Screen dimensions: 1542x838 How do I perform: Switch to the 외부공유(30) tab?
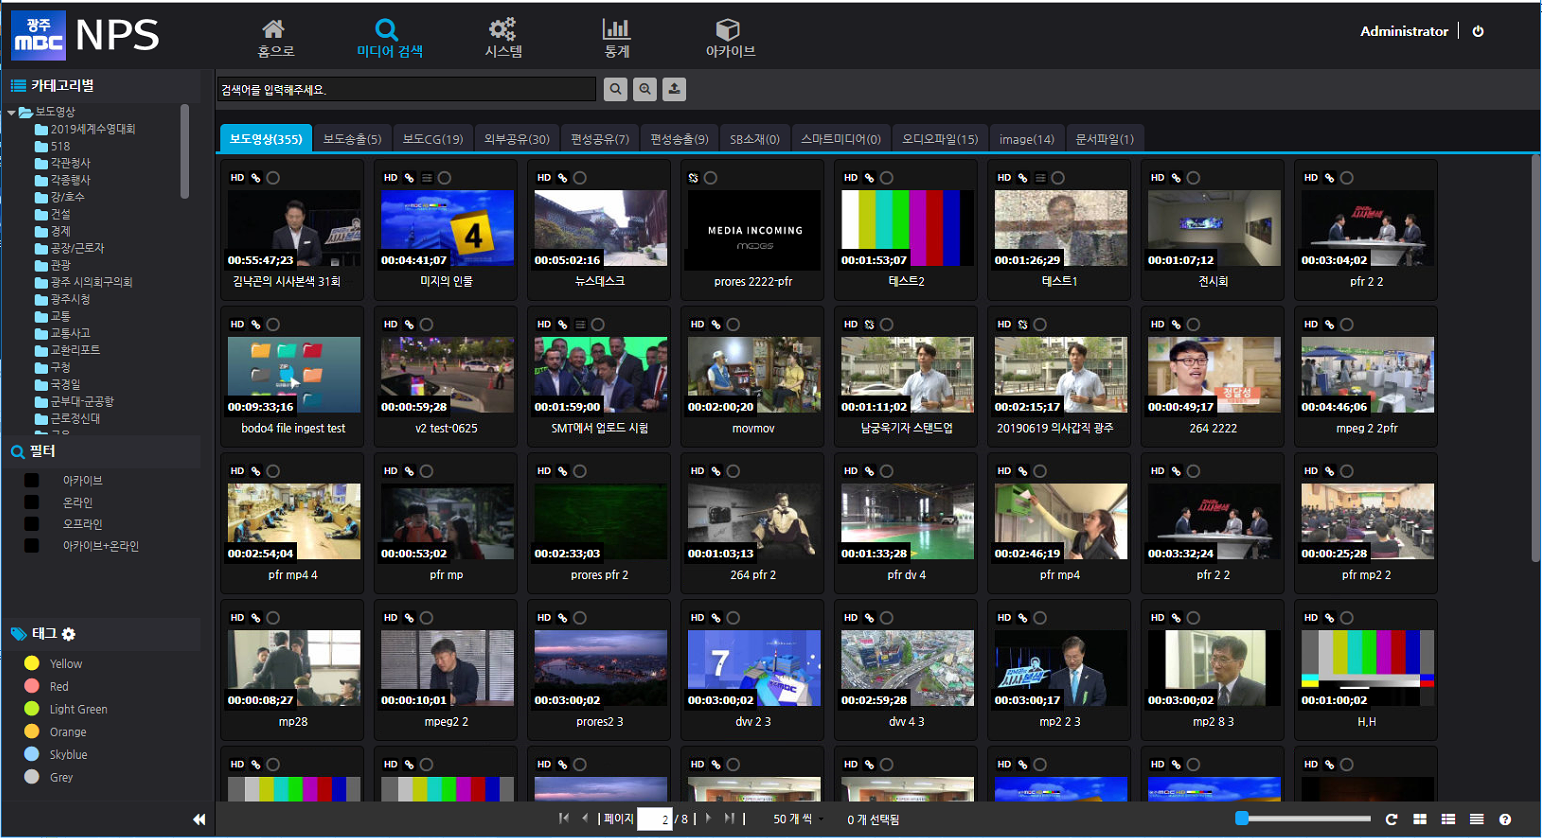click(517, 139)
